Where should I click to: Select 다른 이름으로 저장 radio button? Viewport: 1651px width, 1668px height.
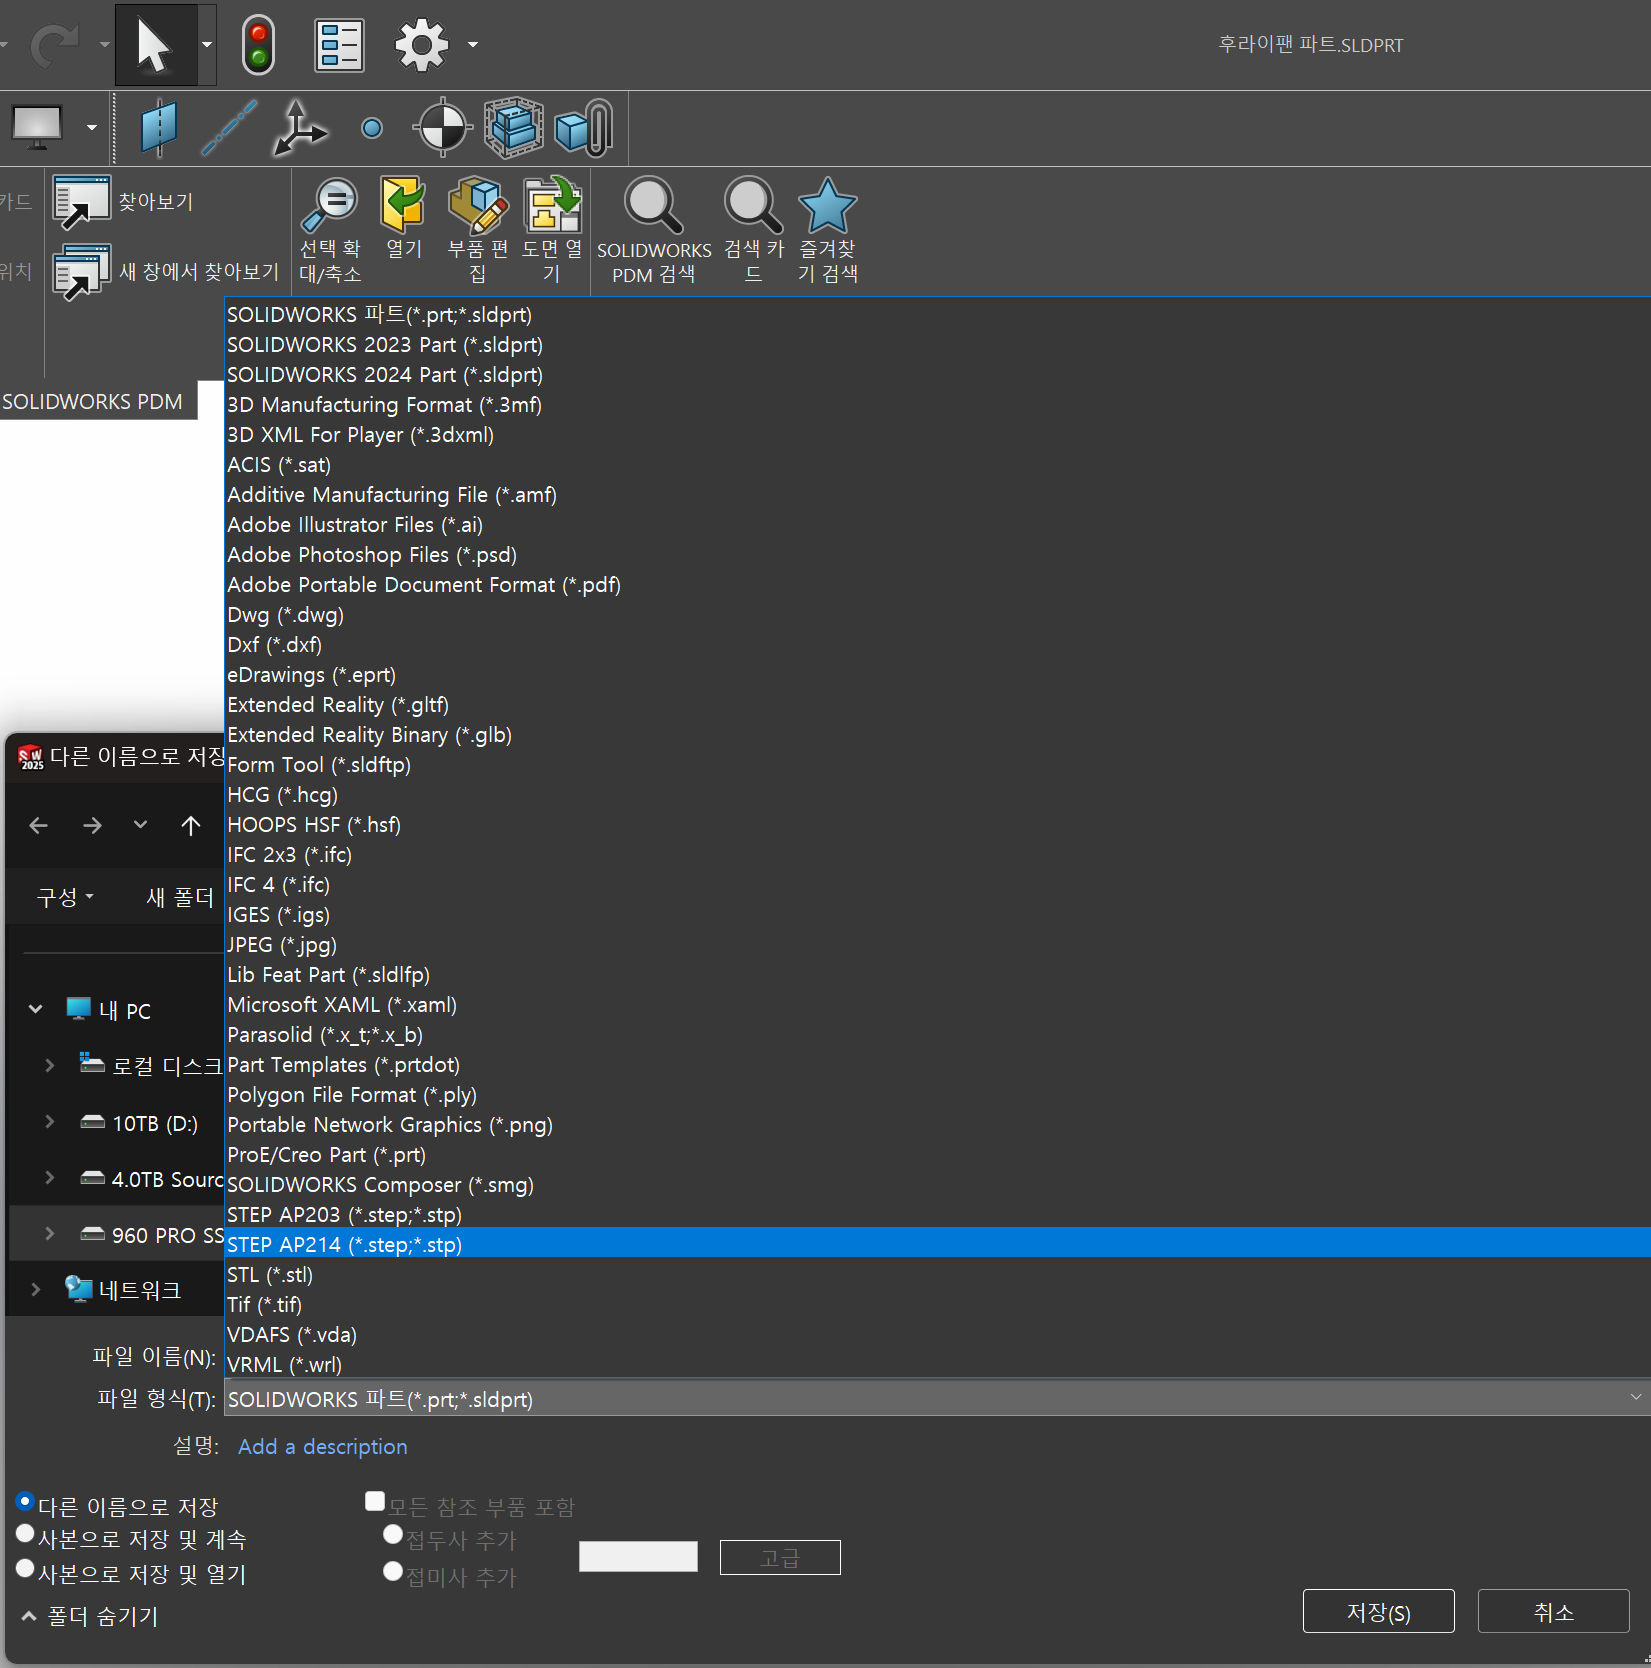tap(26, 1502)
